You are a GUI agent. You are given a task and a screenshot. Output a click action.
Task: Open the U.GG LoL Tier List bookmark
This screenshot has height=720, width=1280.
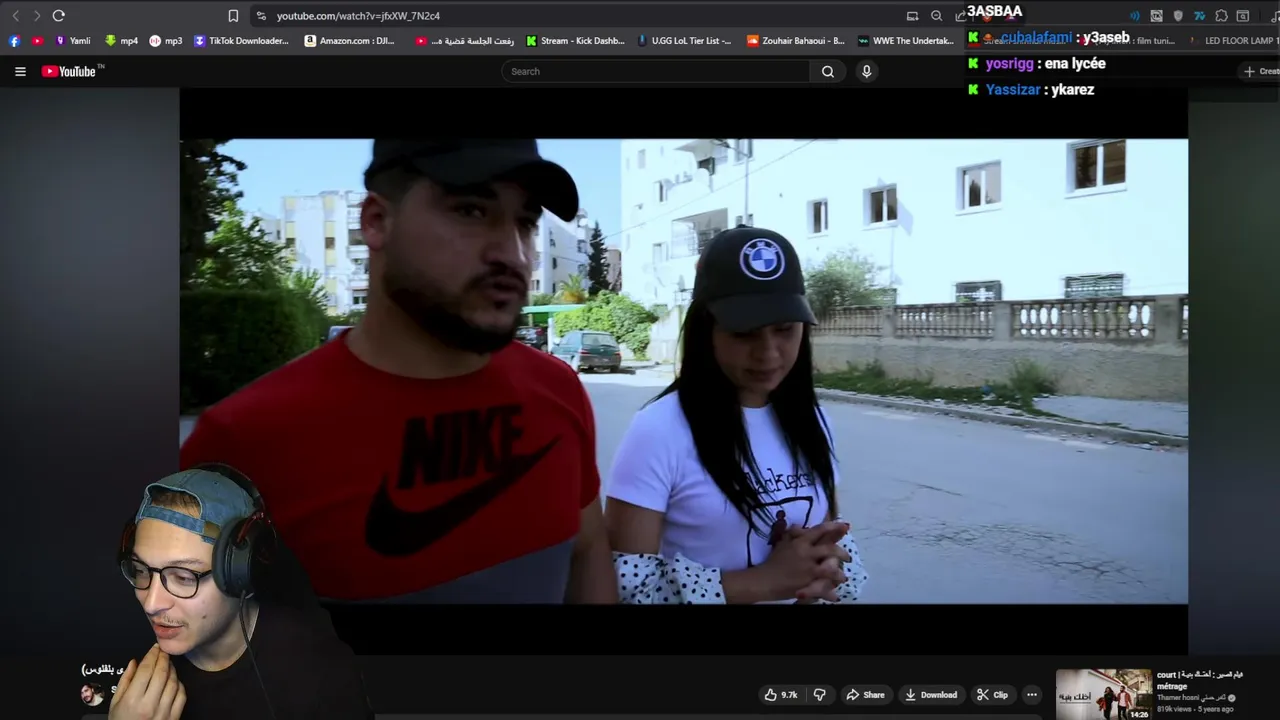(x=684, y=41)
